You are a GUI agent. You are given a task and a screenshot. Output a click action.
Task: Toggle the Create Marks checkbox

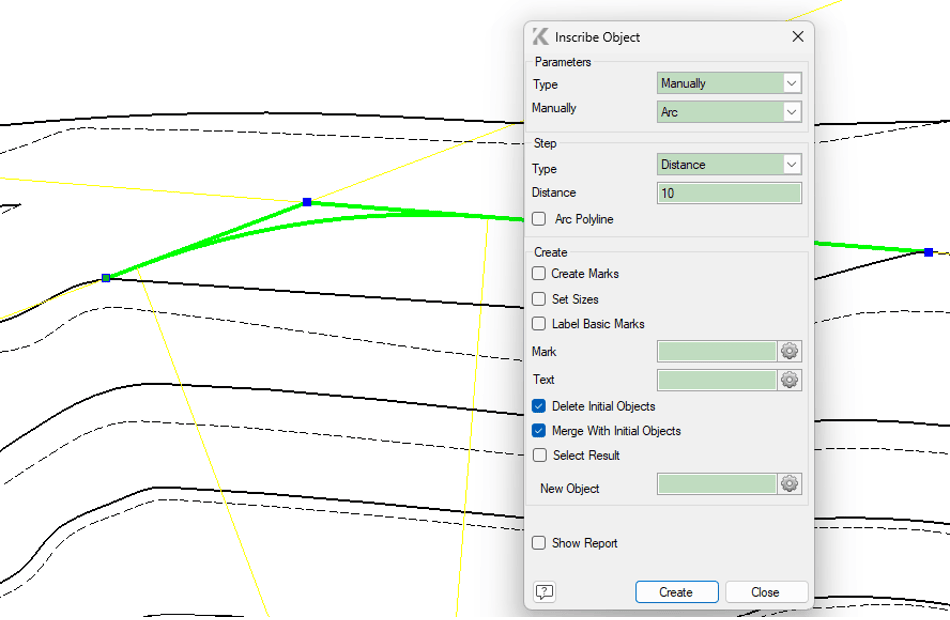(x=540, y=274)
